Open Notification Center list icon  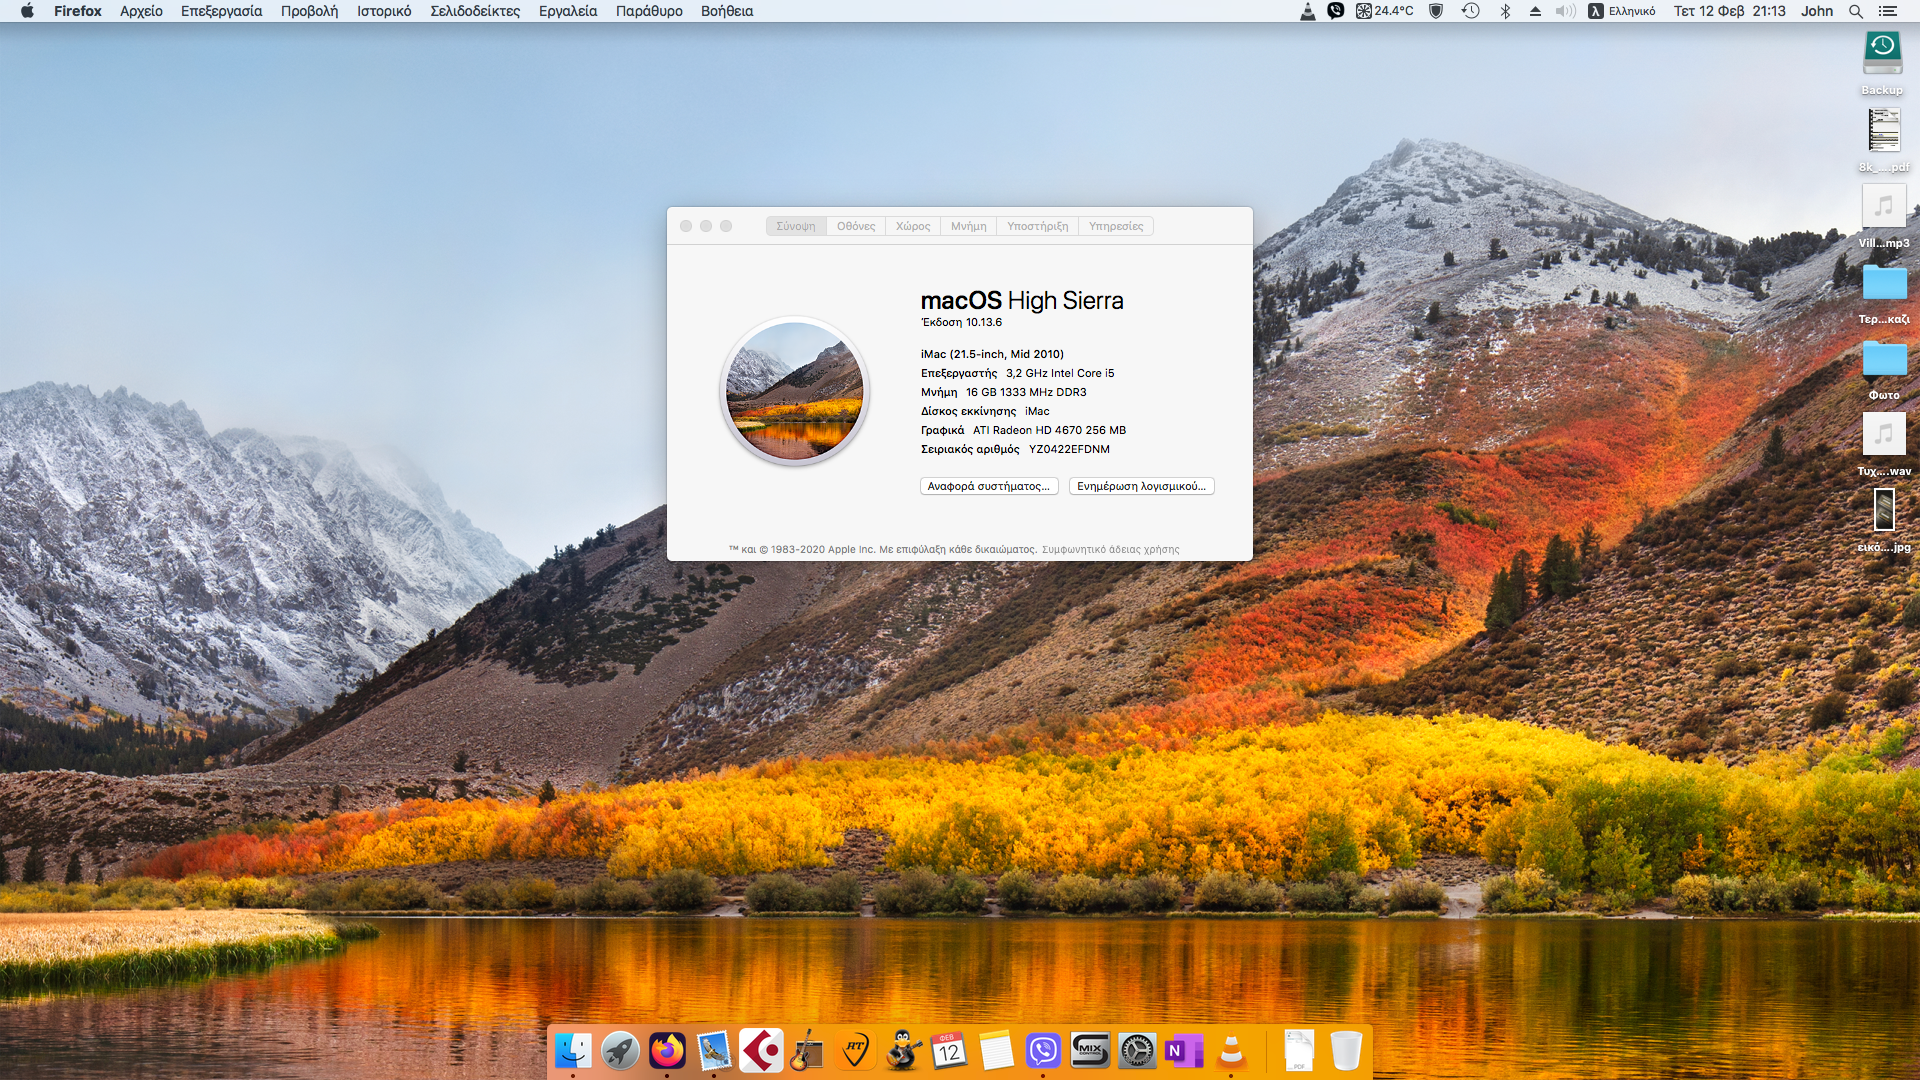1888,11
